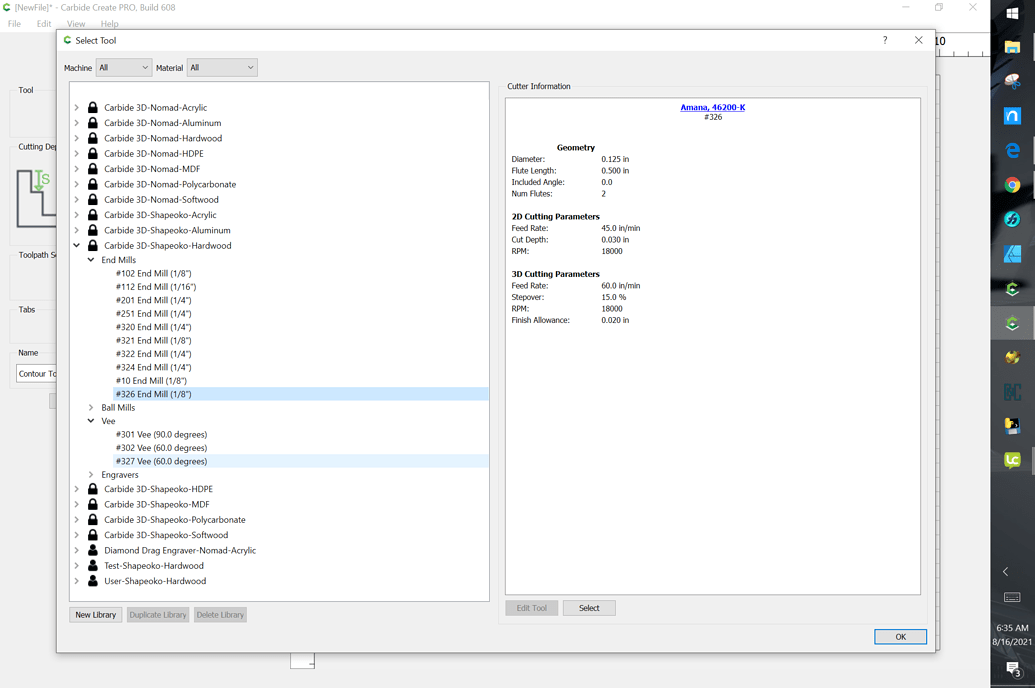Click the New Library button
Image resolution: width=1035 pixels, height=688 pixels.
click(x=96, y=615)
